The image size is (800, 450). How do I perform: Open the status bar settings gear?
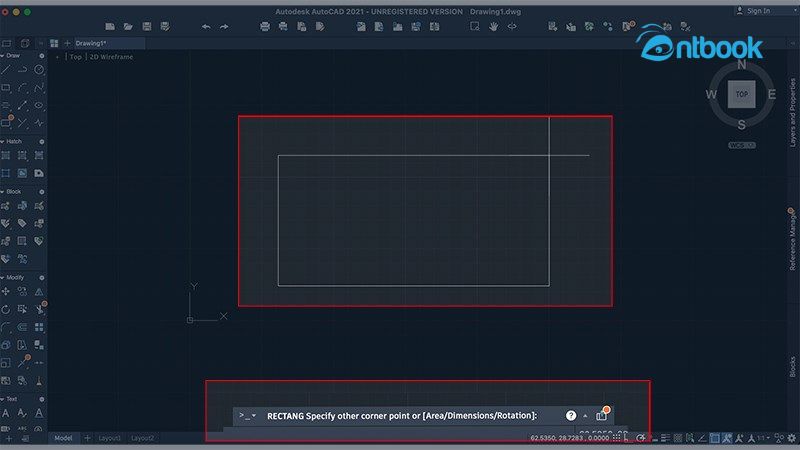point(792,438)
